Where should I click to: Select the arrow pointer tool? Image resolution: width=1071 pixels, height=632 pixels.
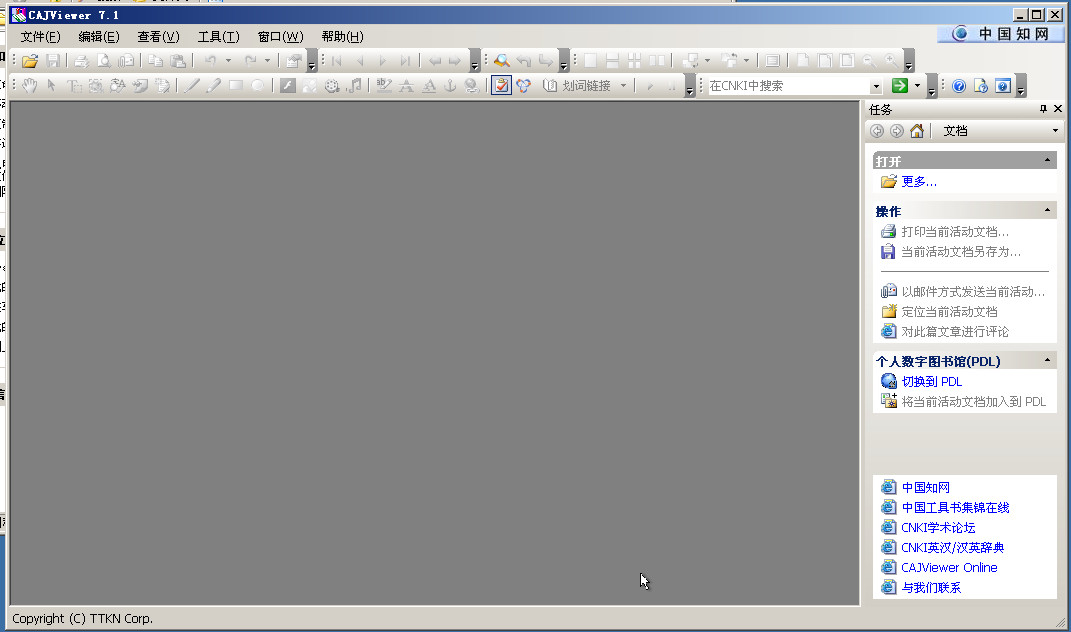pyautogui.click(x=51, y=85)
